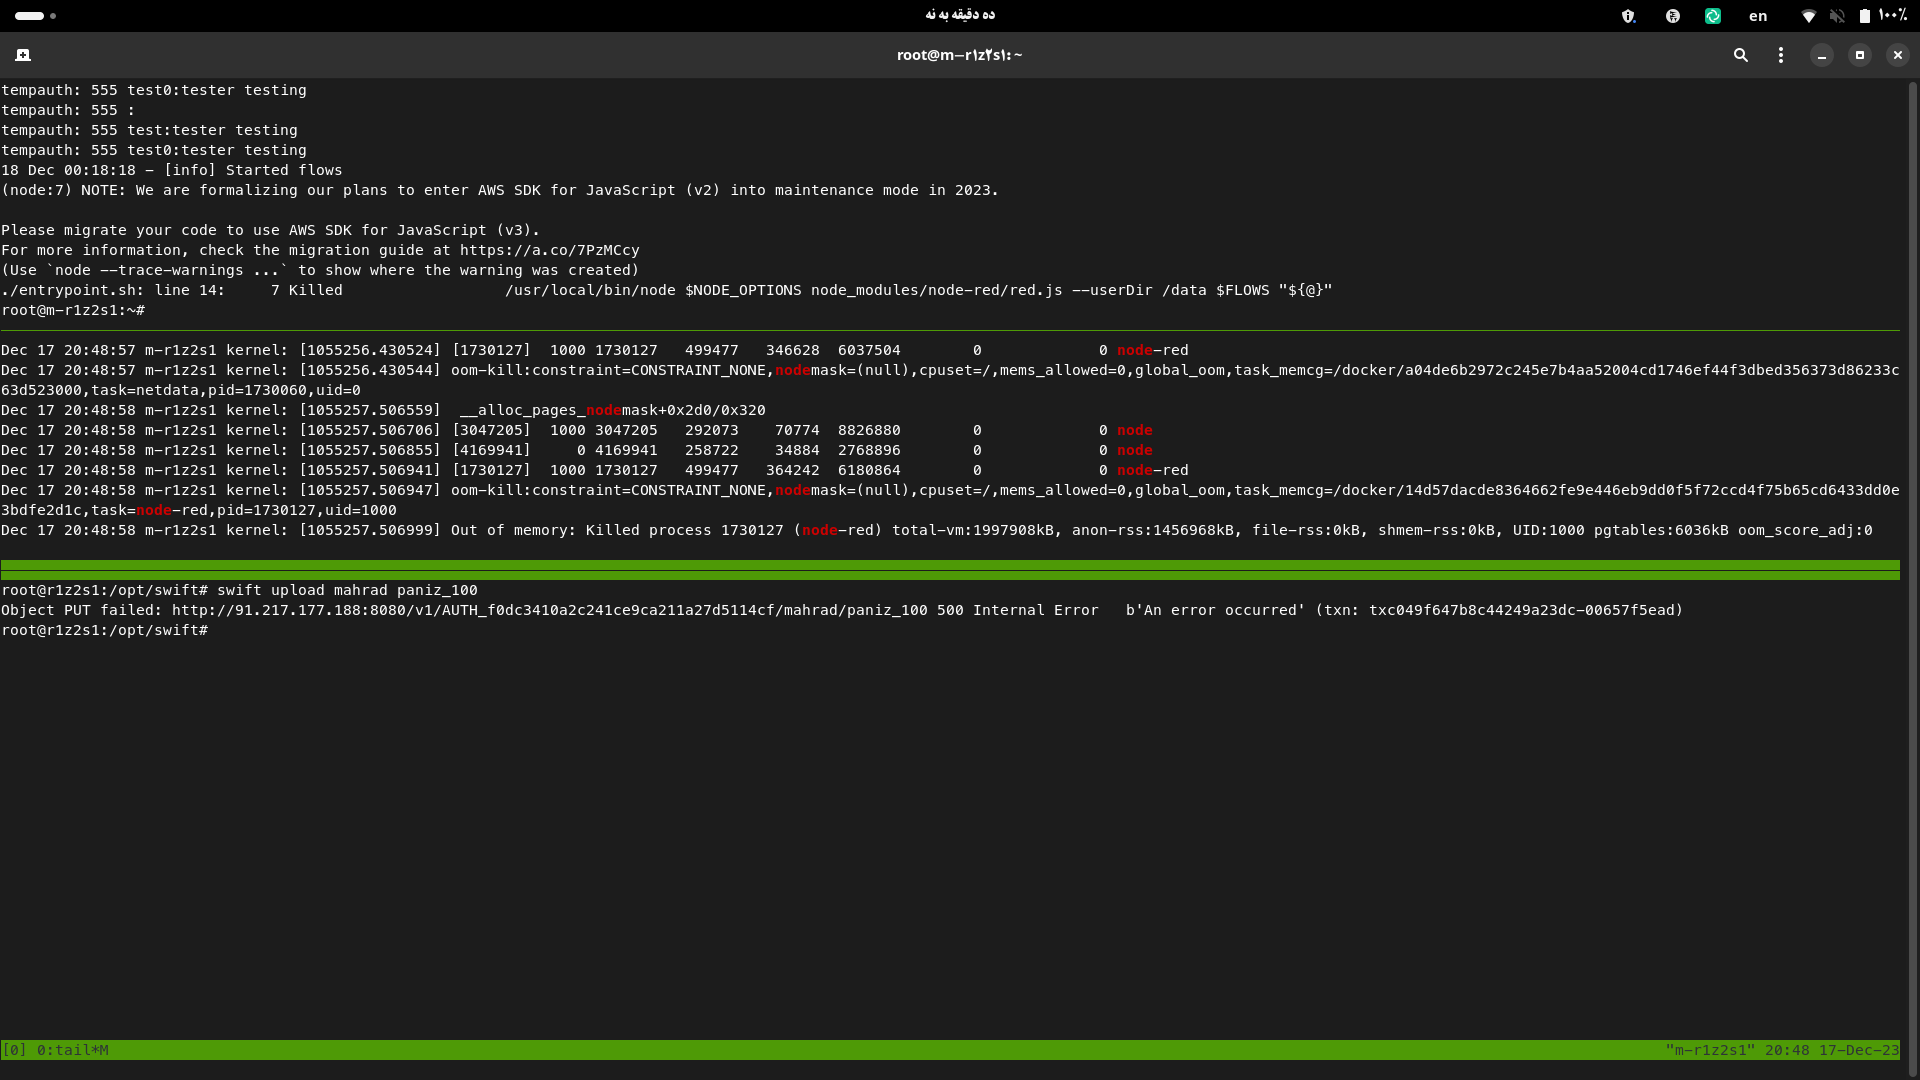Click the terminal vertical scrollbar
The height and width of the screenshot is (1080, 1920).
[1912, 560]
